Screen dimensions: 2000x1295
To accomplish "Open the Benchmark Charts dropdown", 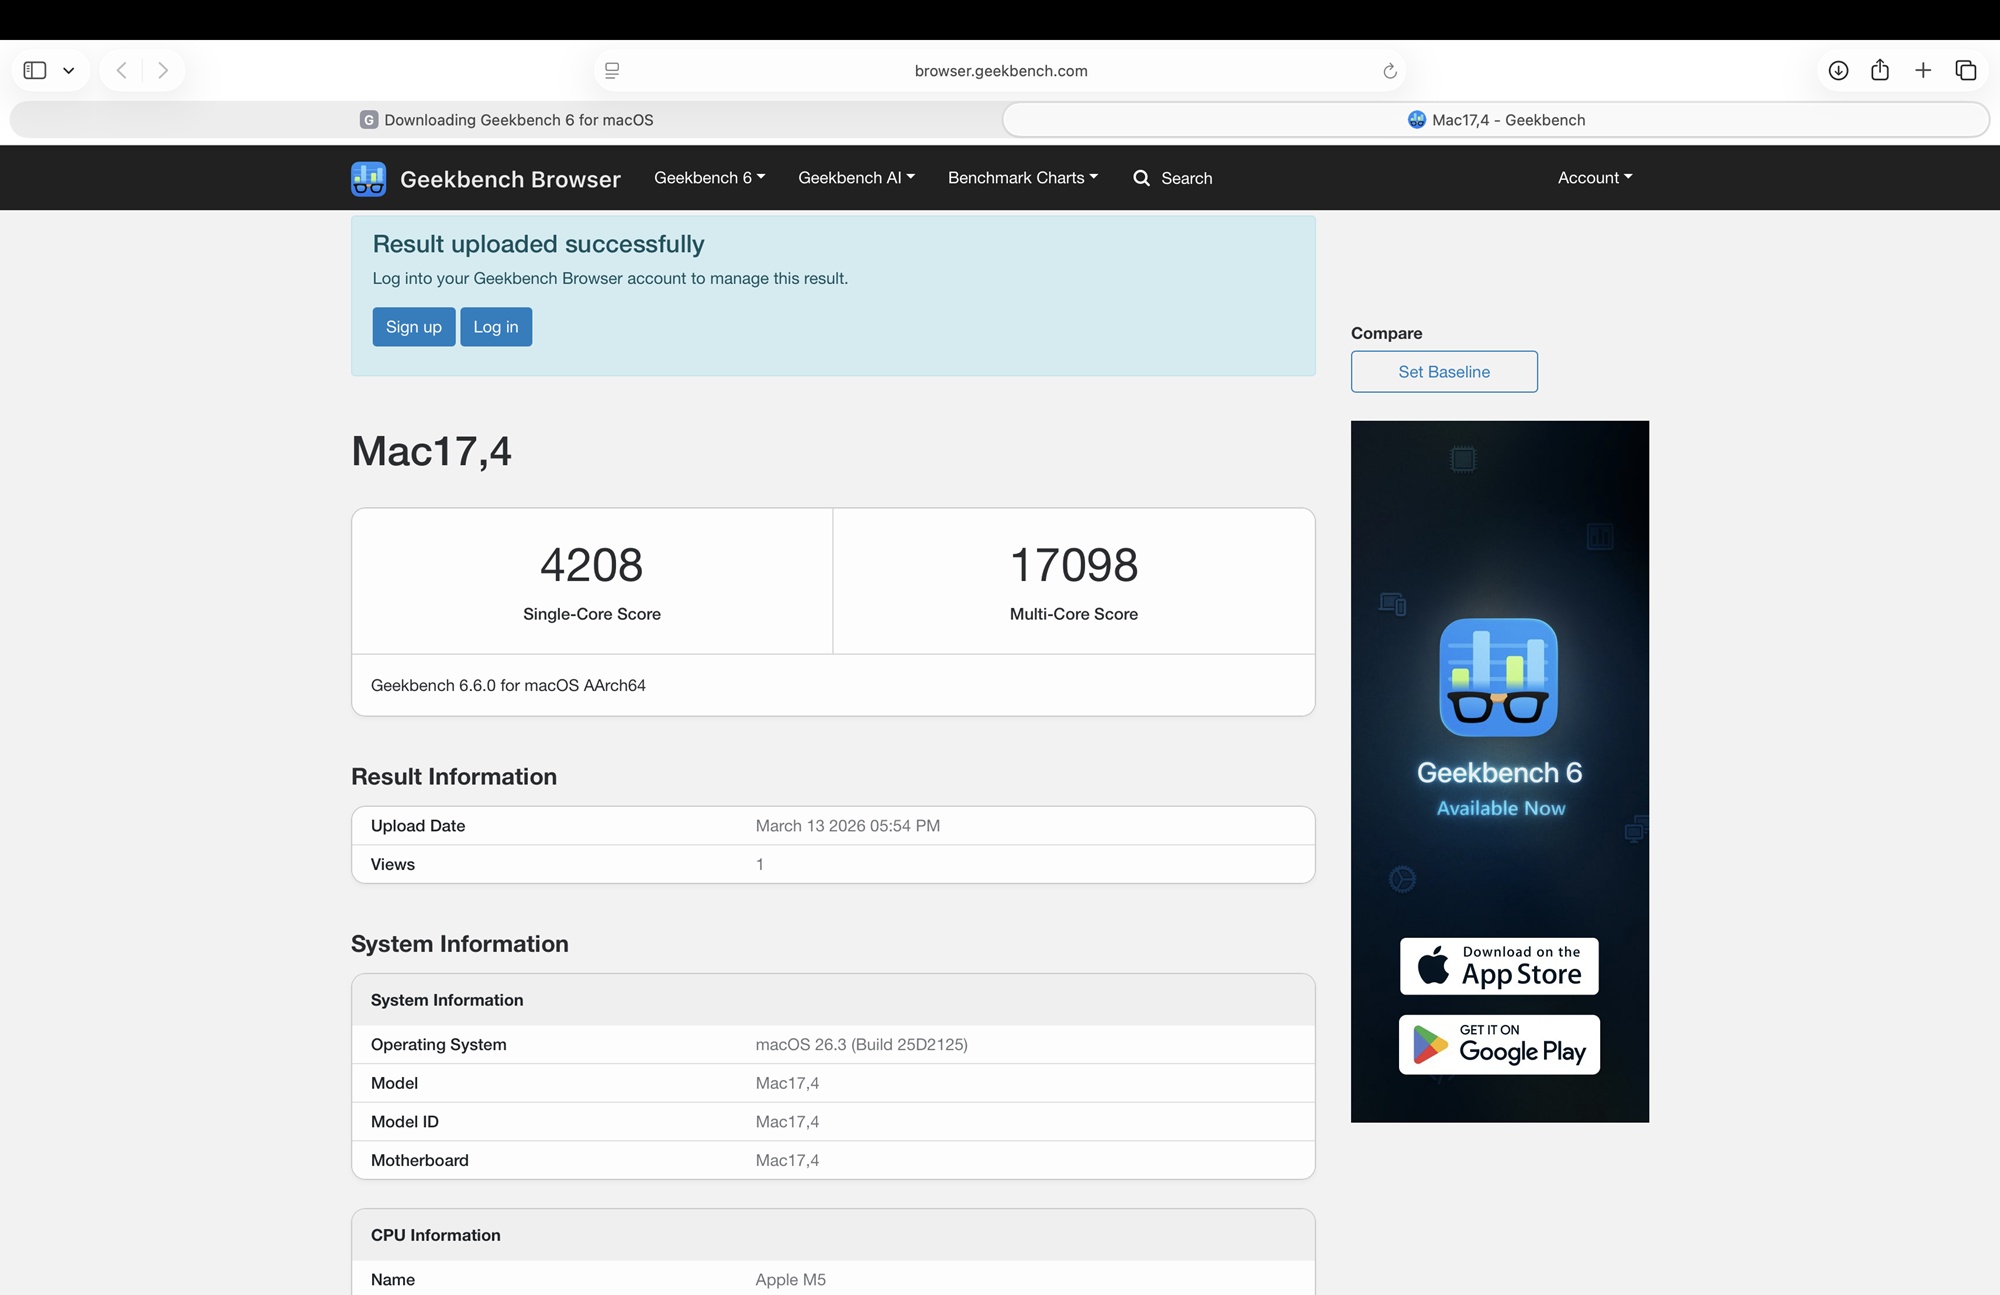I will pos(1022,178).
